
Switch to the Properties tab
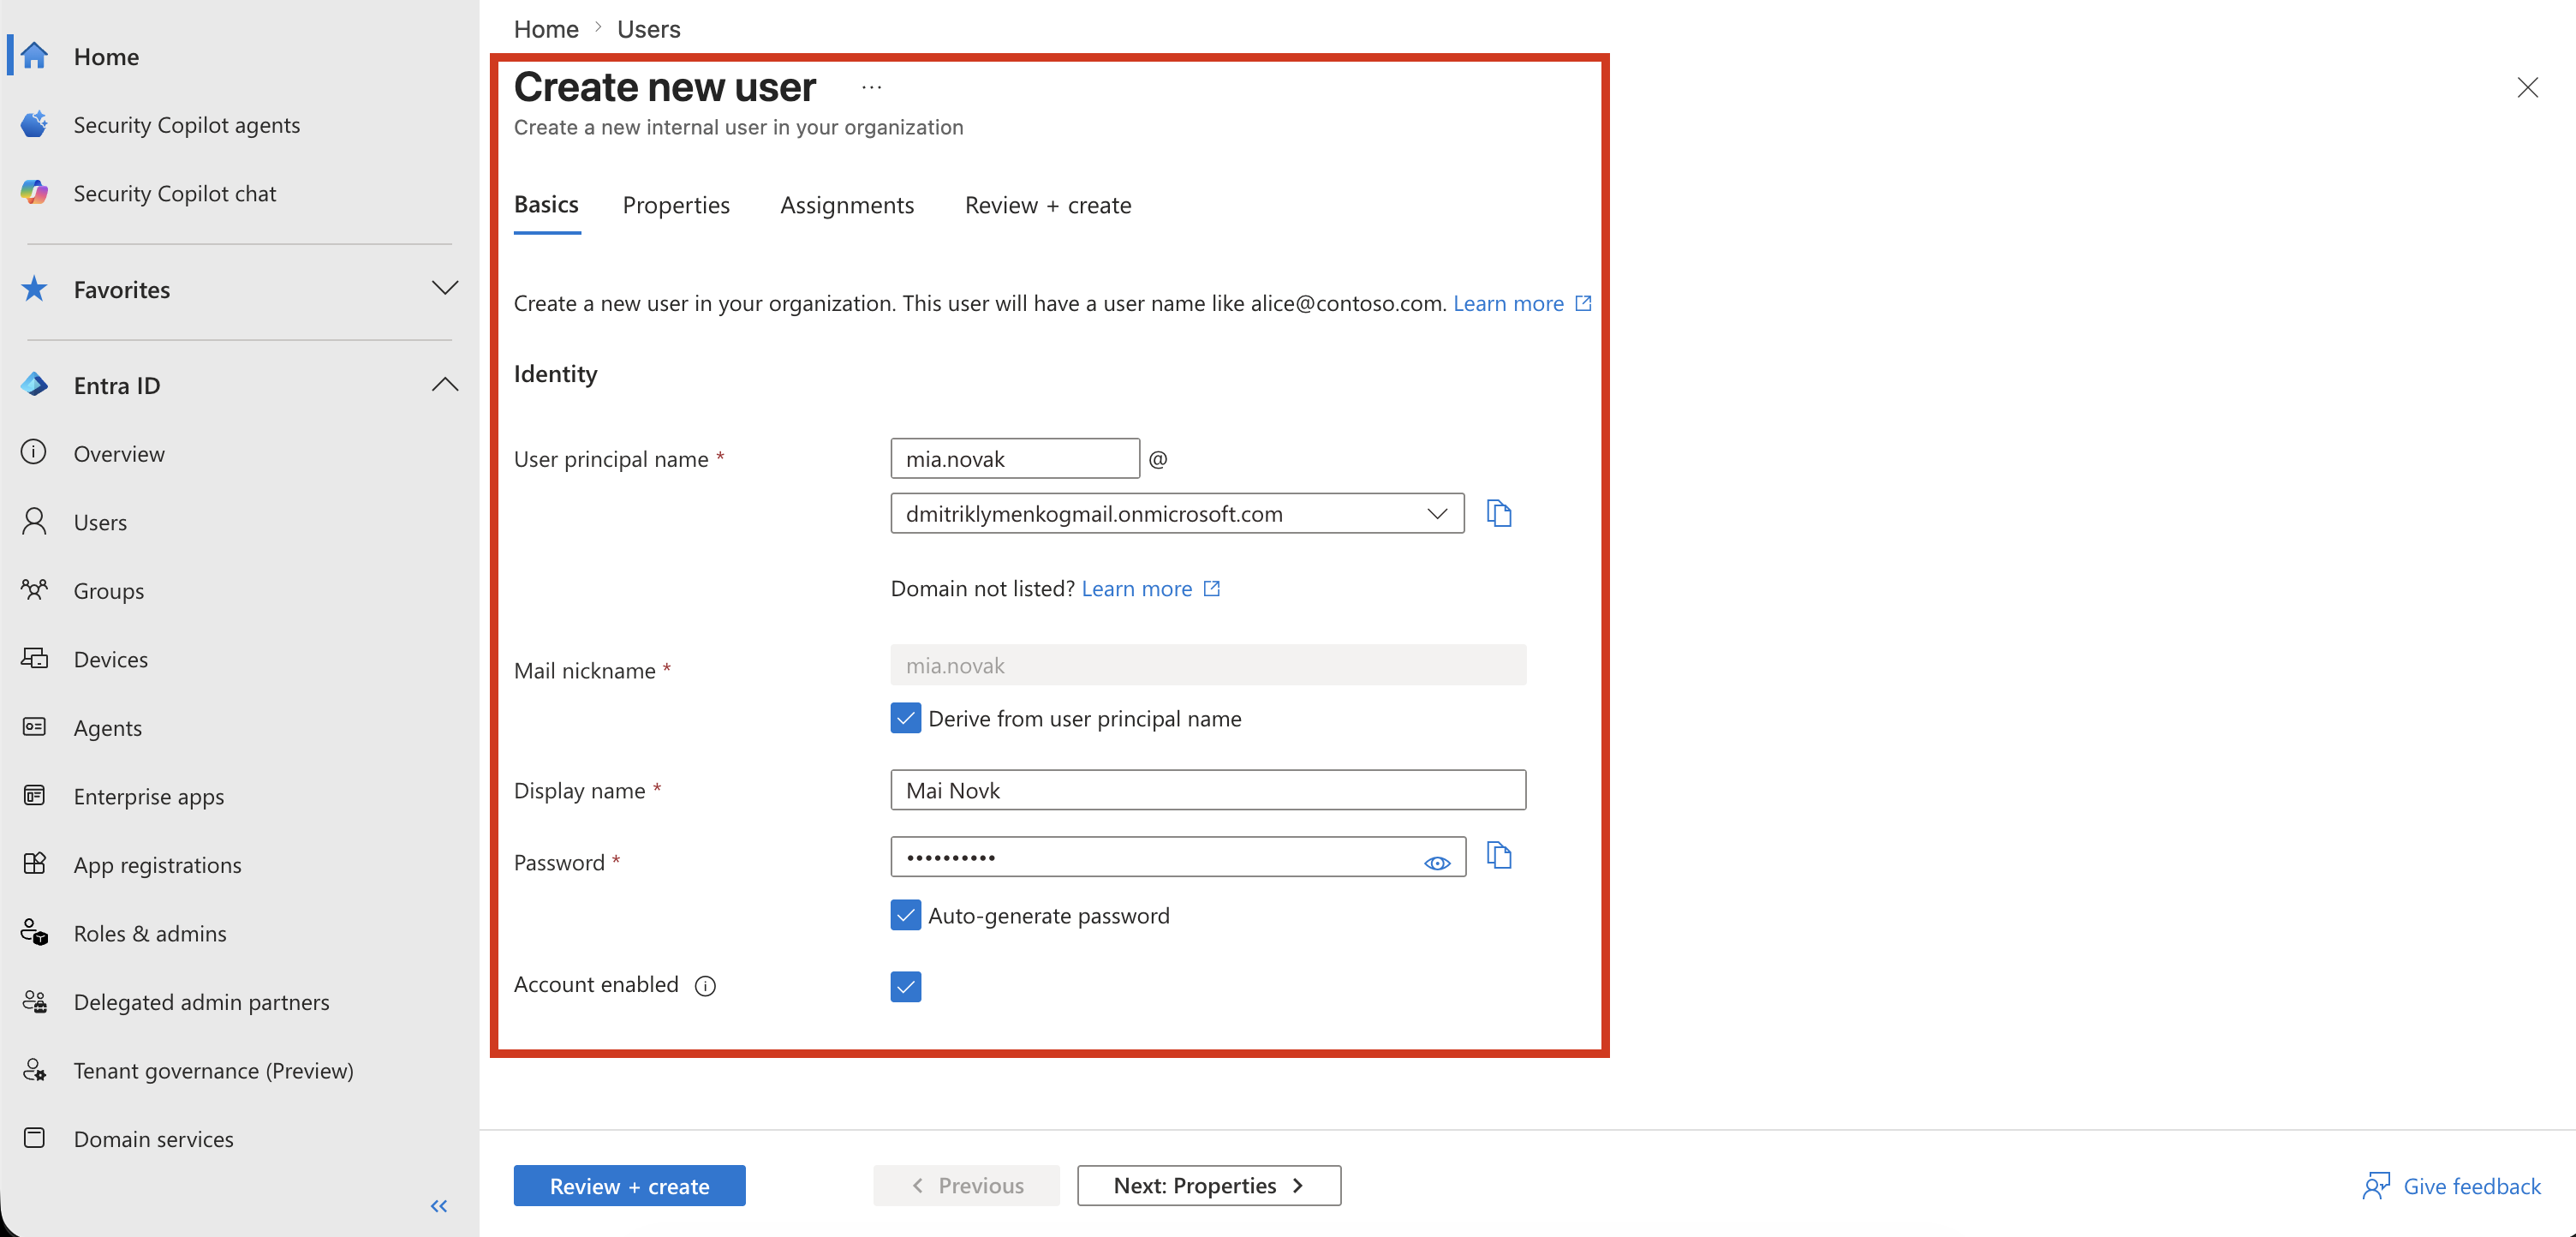coord(676,205)
